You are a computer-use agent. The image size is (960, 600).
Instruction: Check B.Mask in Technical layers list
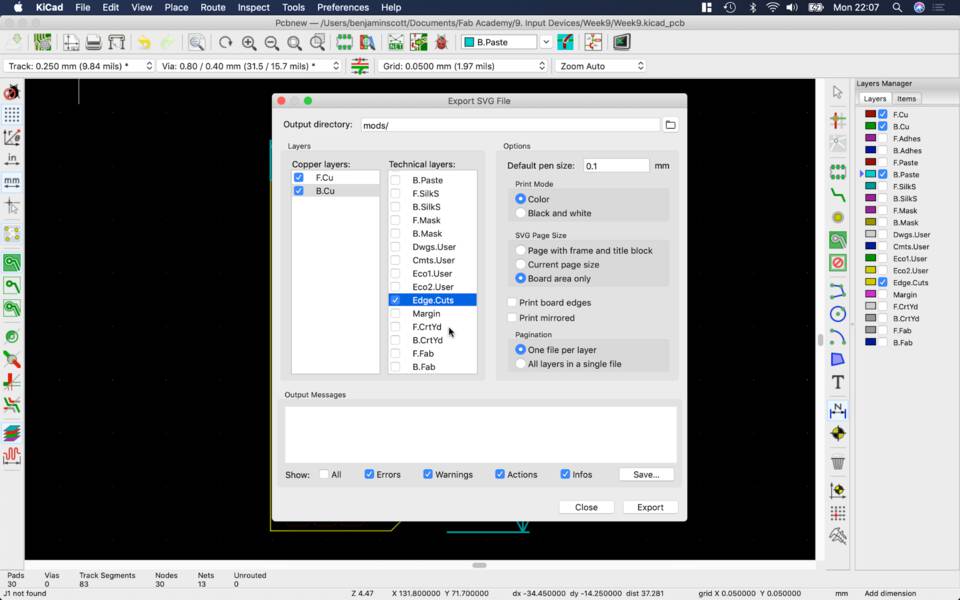tap(396, 233)
